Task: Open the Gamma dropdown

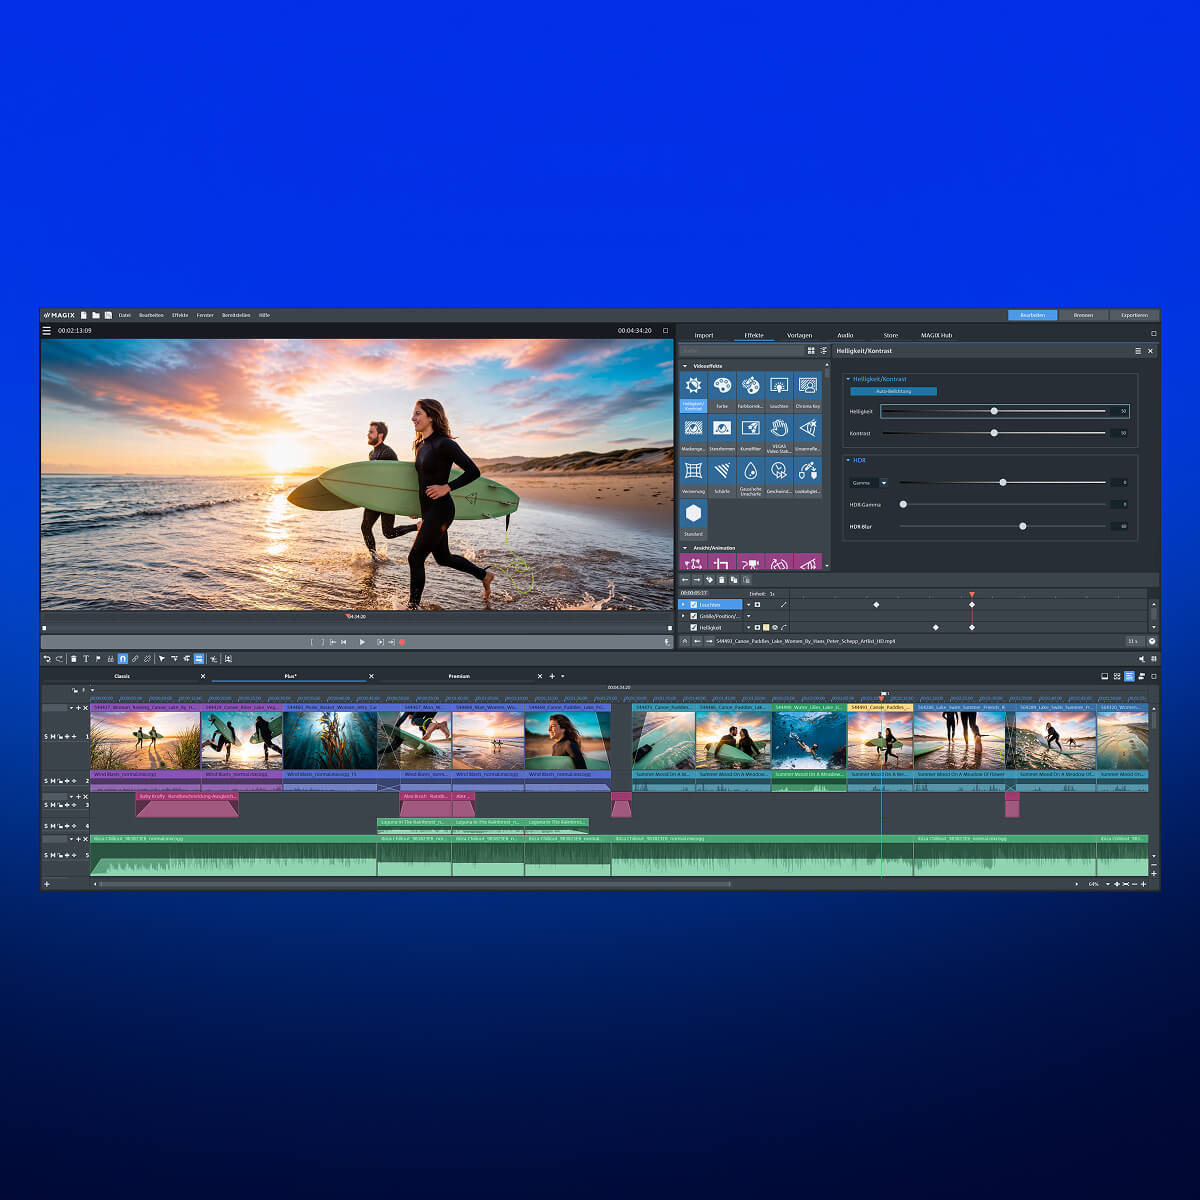Action: (884, 483)
